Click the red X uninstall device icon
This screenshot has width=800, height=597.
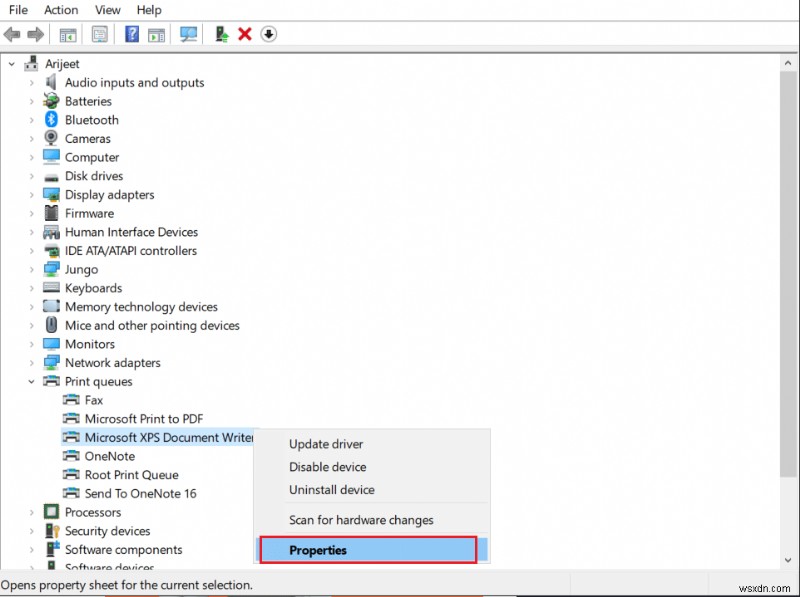(246, 34)
